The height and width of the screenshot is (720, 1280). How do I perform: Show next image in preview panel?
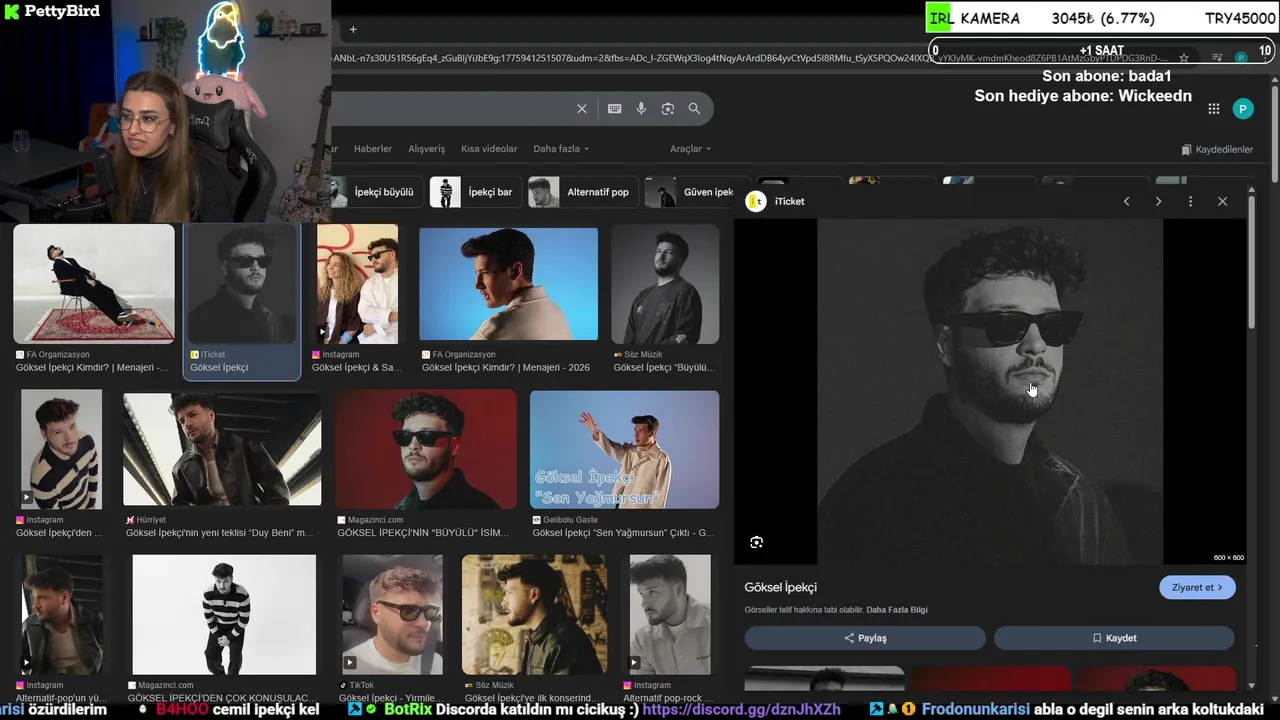pos(1158,202)
